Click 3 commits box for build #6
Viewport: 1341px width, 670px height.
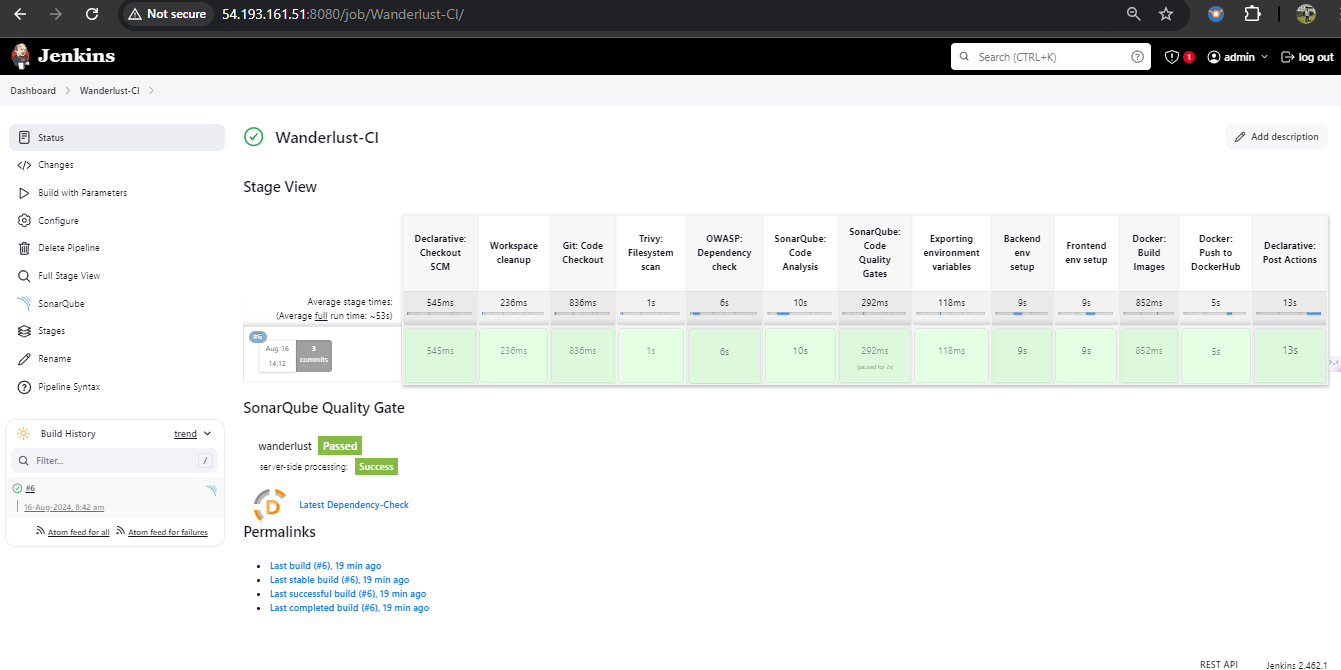[x=313, y=355]
